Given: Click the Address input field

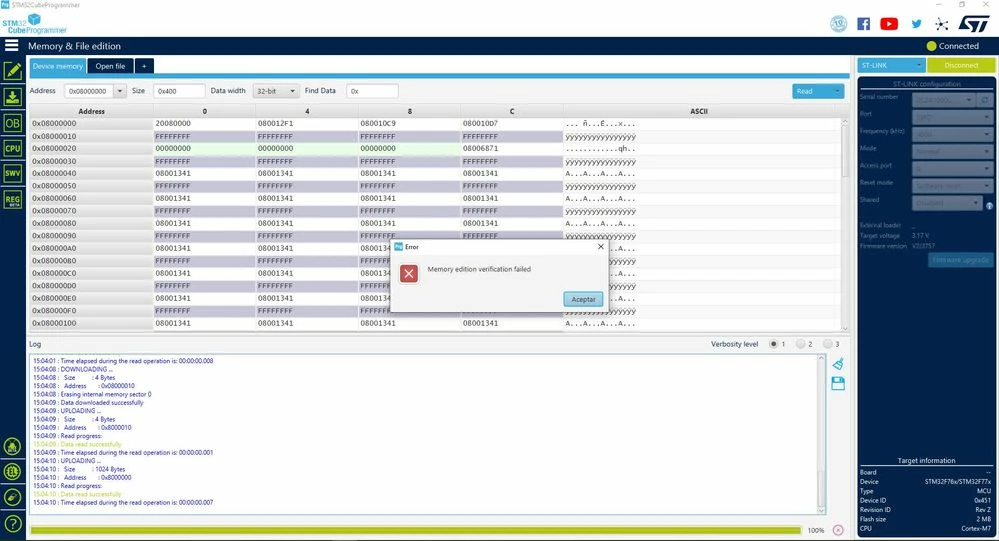Looking at the screenshot, I should coord(88,91).
